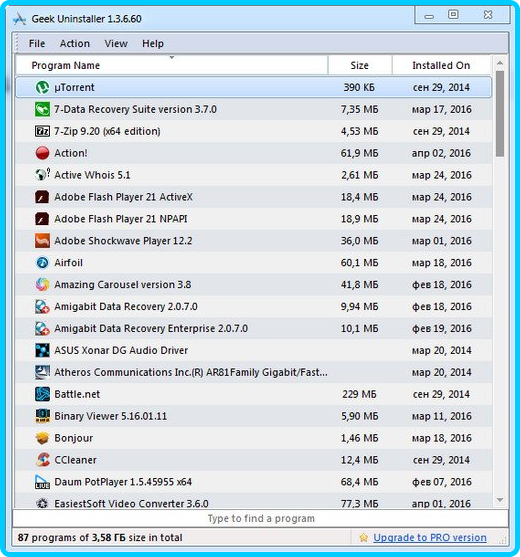Click the Amazing Carousel icon

pyautogui.click(x=42, y=285)
